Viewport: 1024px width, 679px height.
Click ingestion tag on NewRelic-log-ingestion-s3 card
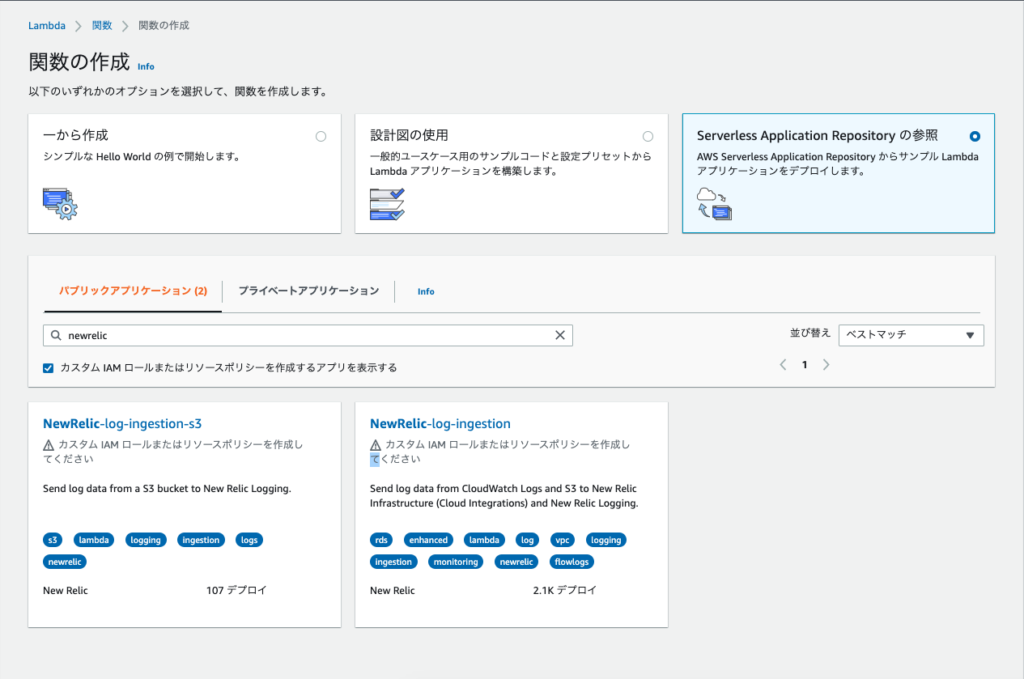(201, 540)
